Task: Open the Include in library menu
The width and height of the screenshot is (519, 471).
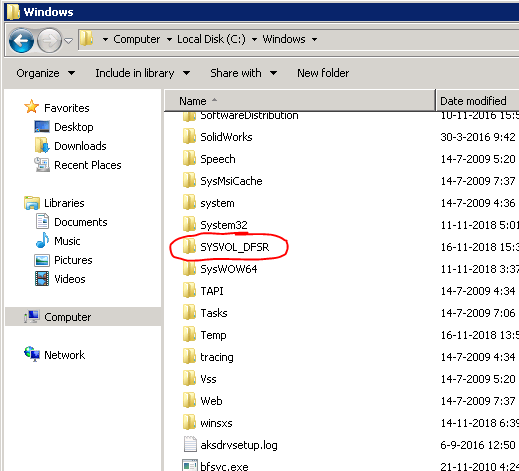Action: (x=143, y=73)
